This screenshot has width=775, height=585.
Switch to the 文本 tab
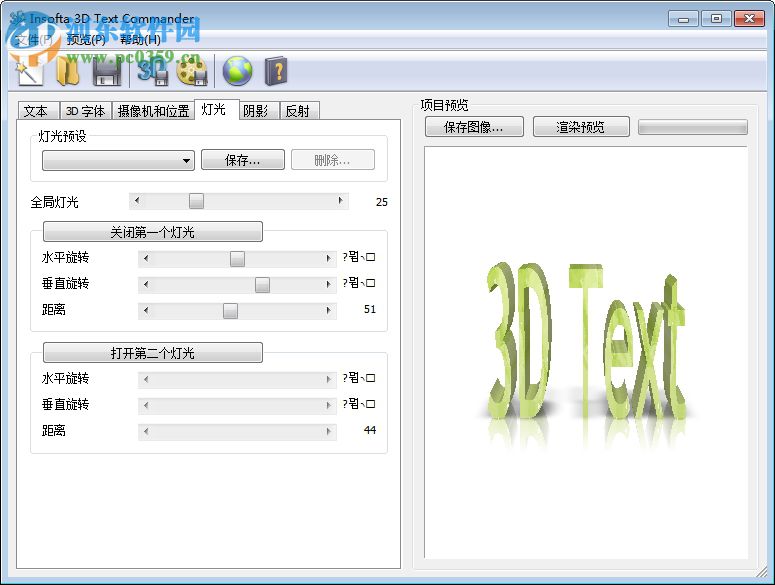coord(37,111)
